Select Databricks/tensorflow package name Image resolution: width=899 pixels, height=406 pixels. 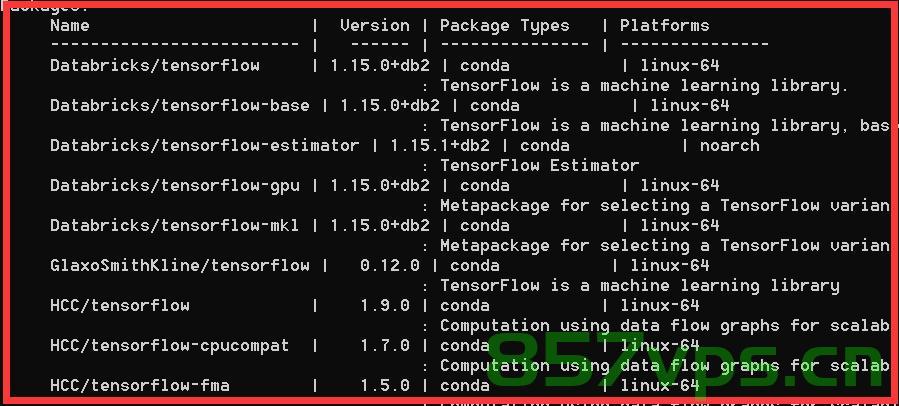155,65
